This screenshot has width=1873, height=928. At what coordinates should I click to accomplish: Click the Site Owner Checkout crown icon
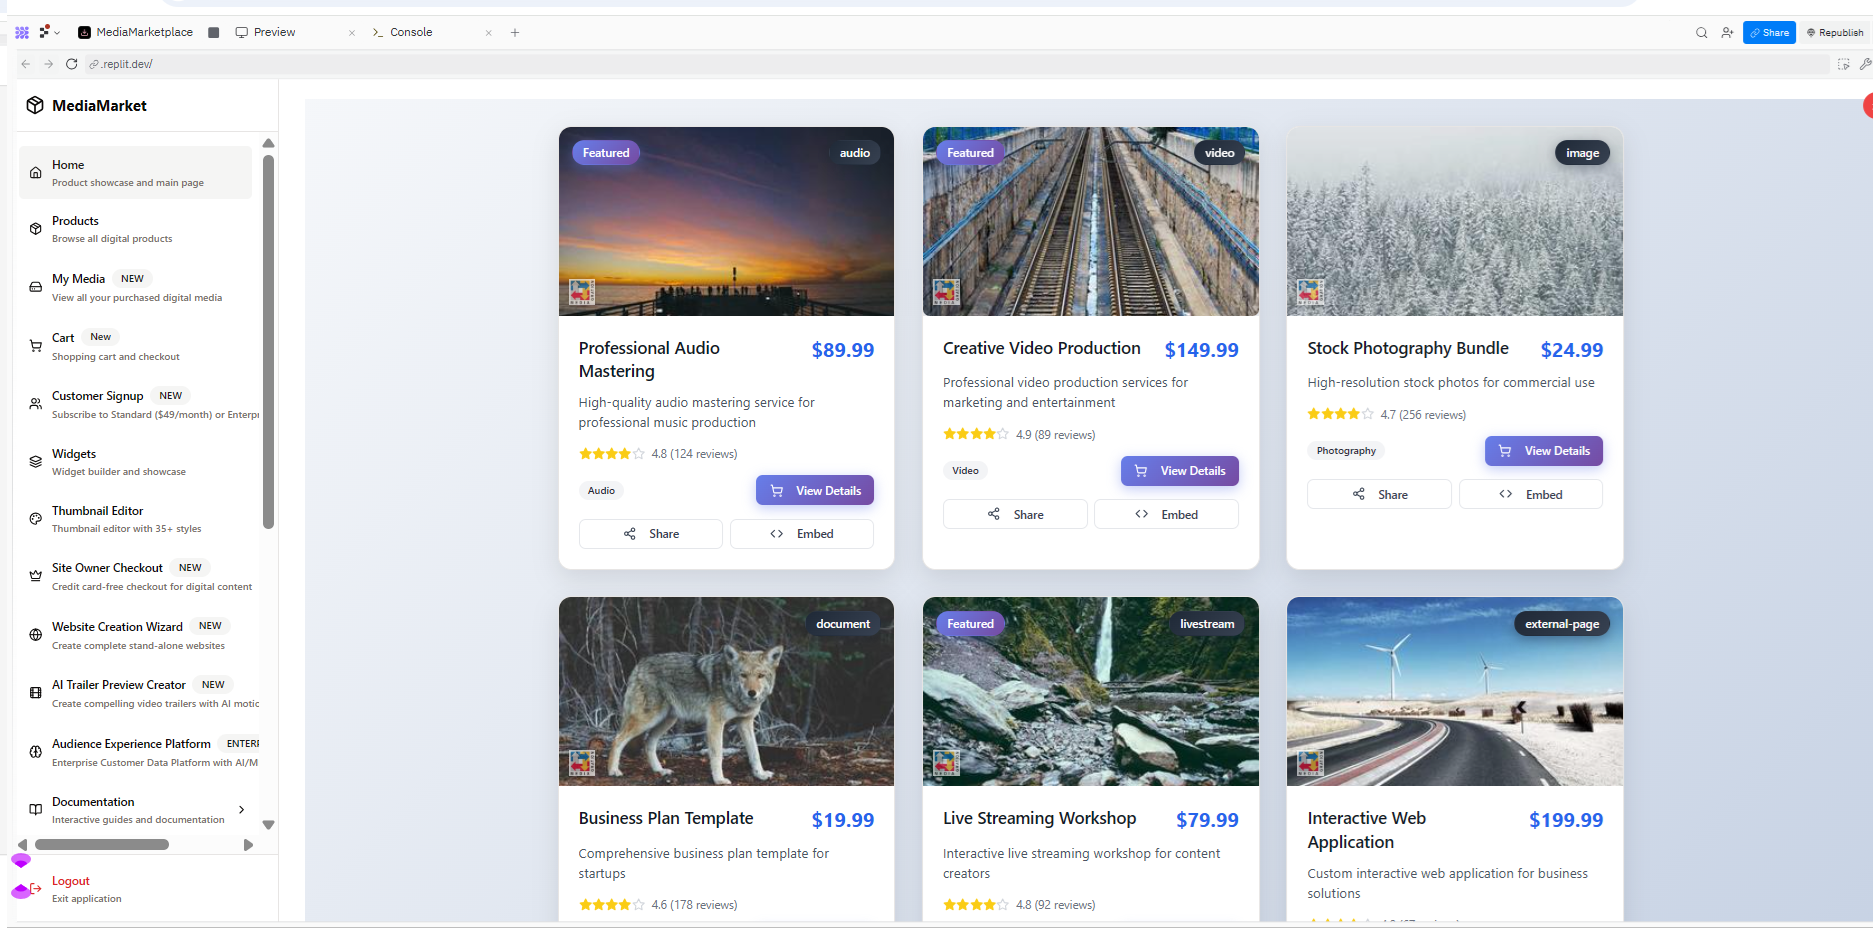point(36,576)
